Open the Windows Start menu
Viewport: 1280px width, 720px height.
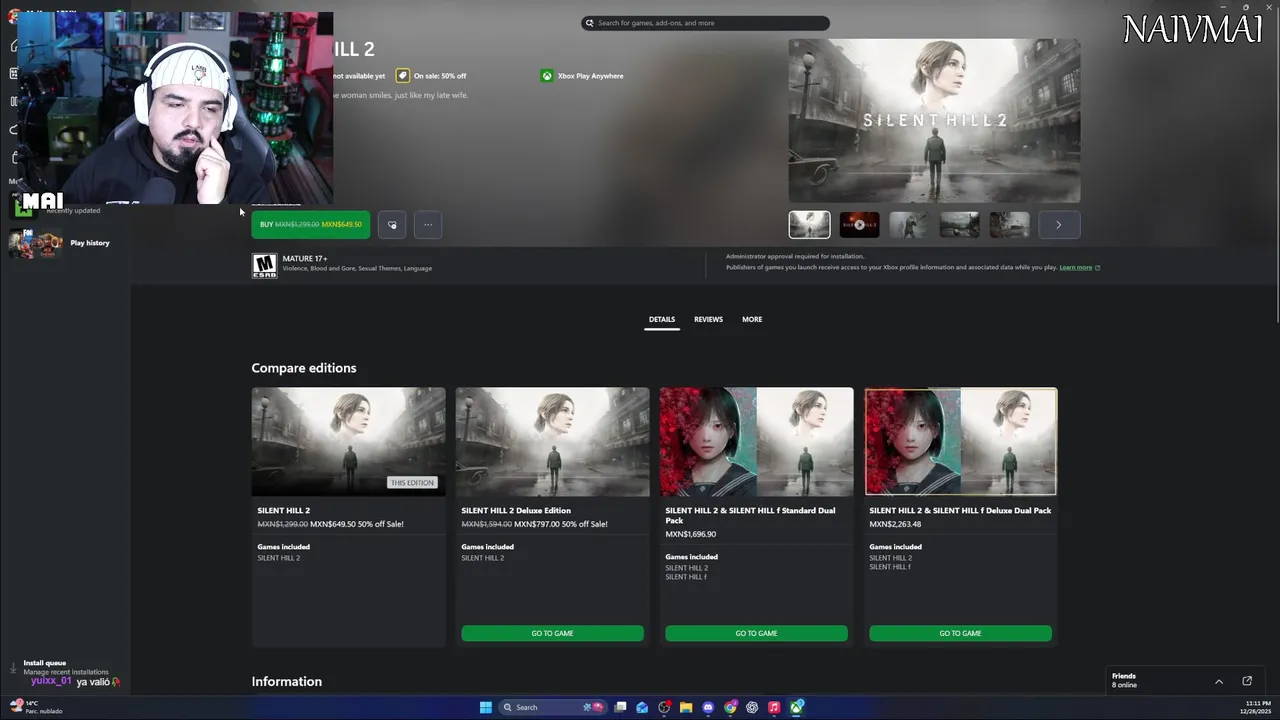(x=486, y=707)
